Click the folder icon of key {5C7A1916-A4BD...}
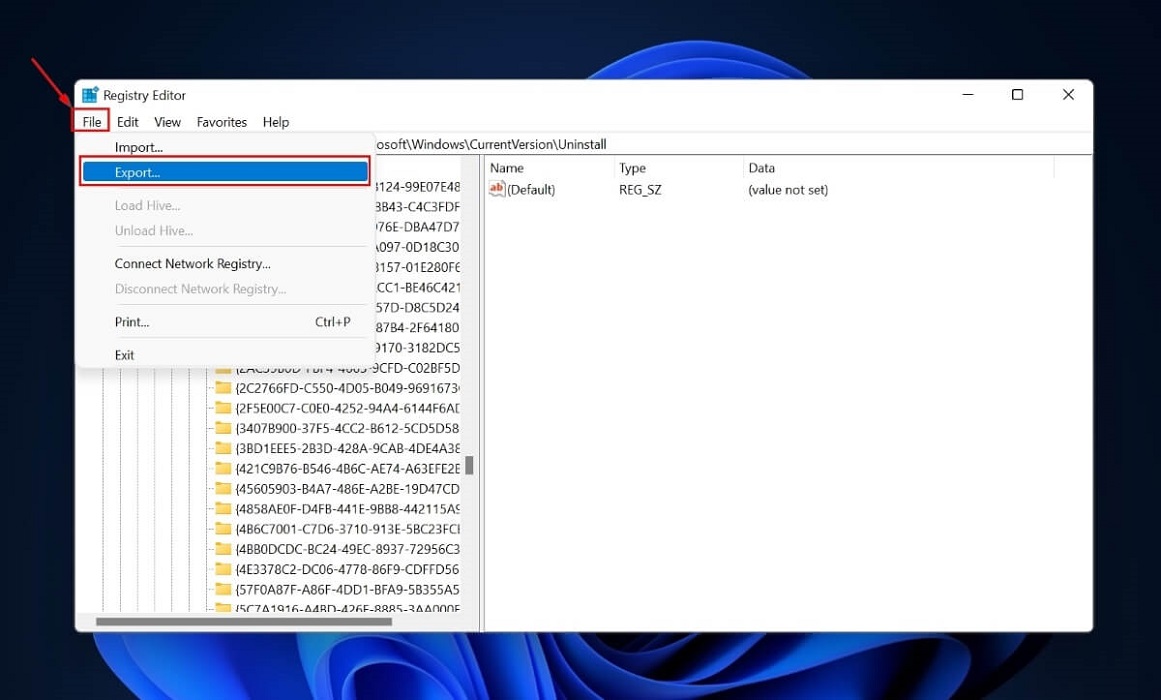 (222, 609)
